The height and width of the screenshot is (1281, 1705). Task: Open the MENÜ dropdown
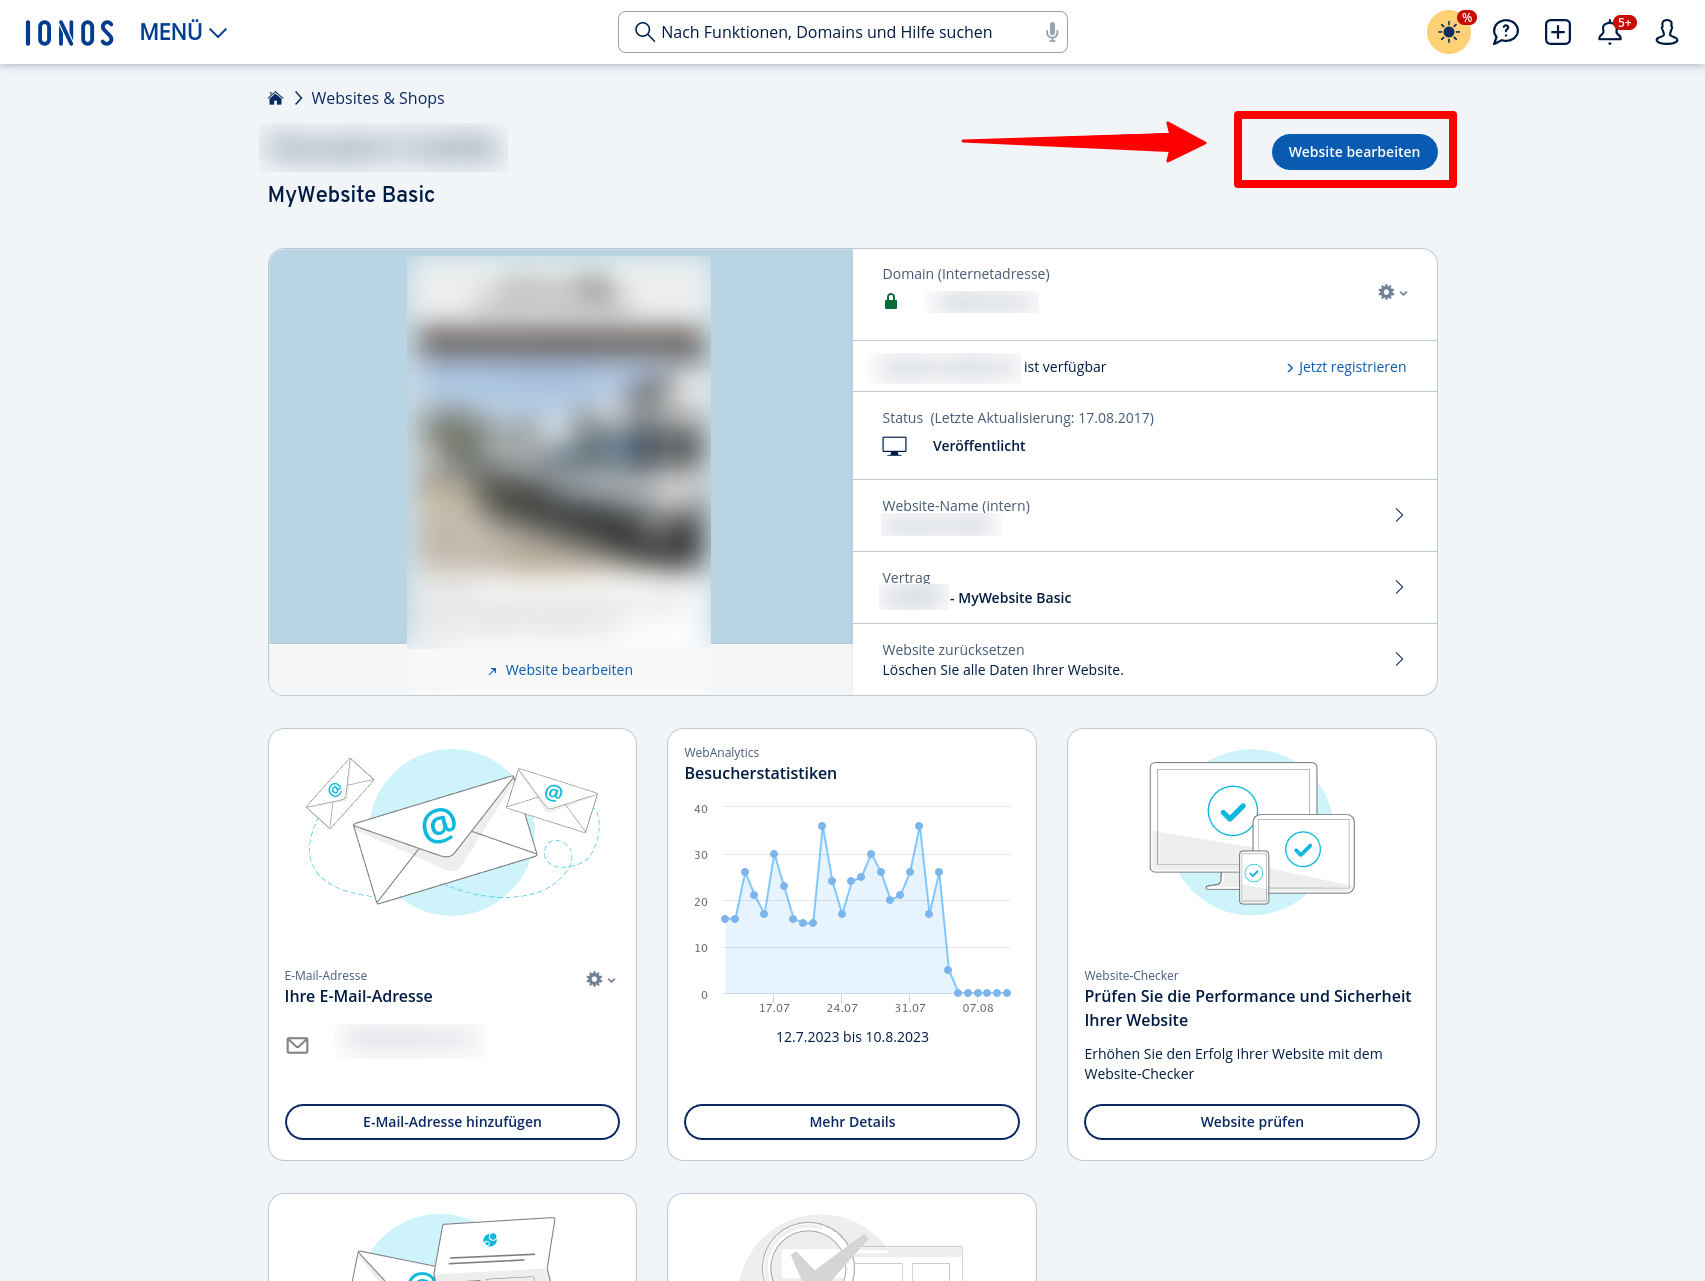pos(182,31)
